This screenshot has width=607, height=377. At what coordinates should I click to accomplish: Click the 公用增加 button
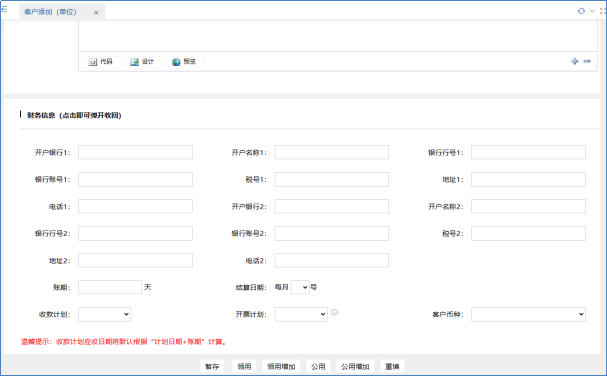click(x=355, y=367)
